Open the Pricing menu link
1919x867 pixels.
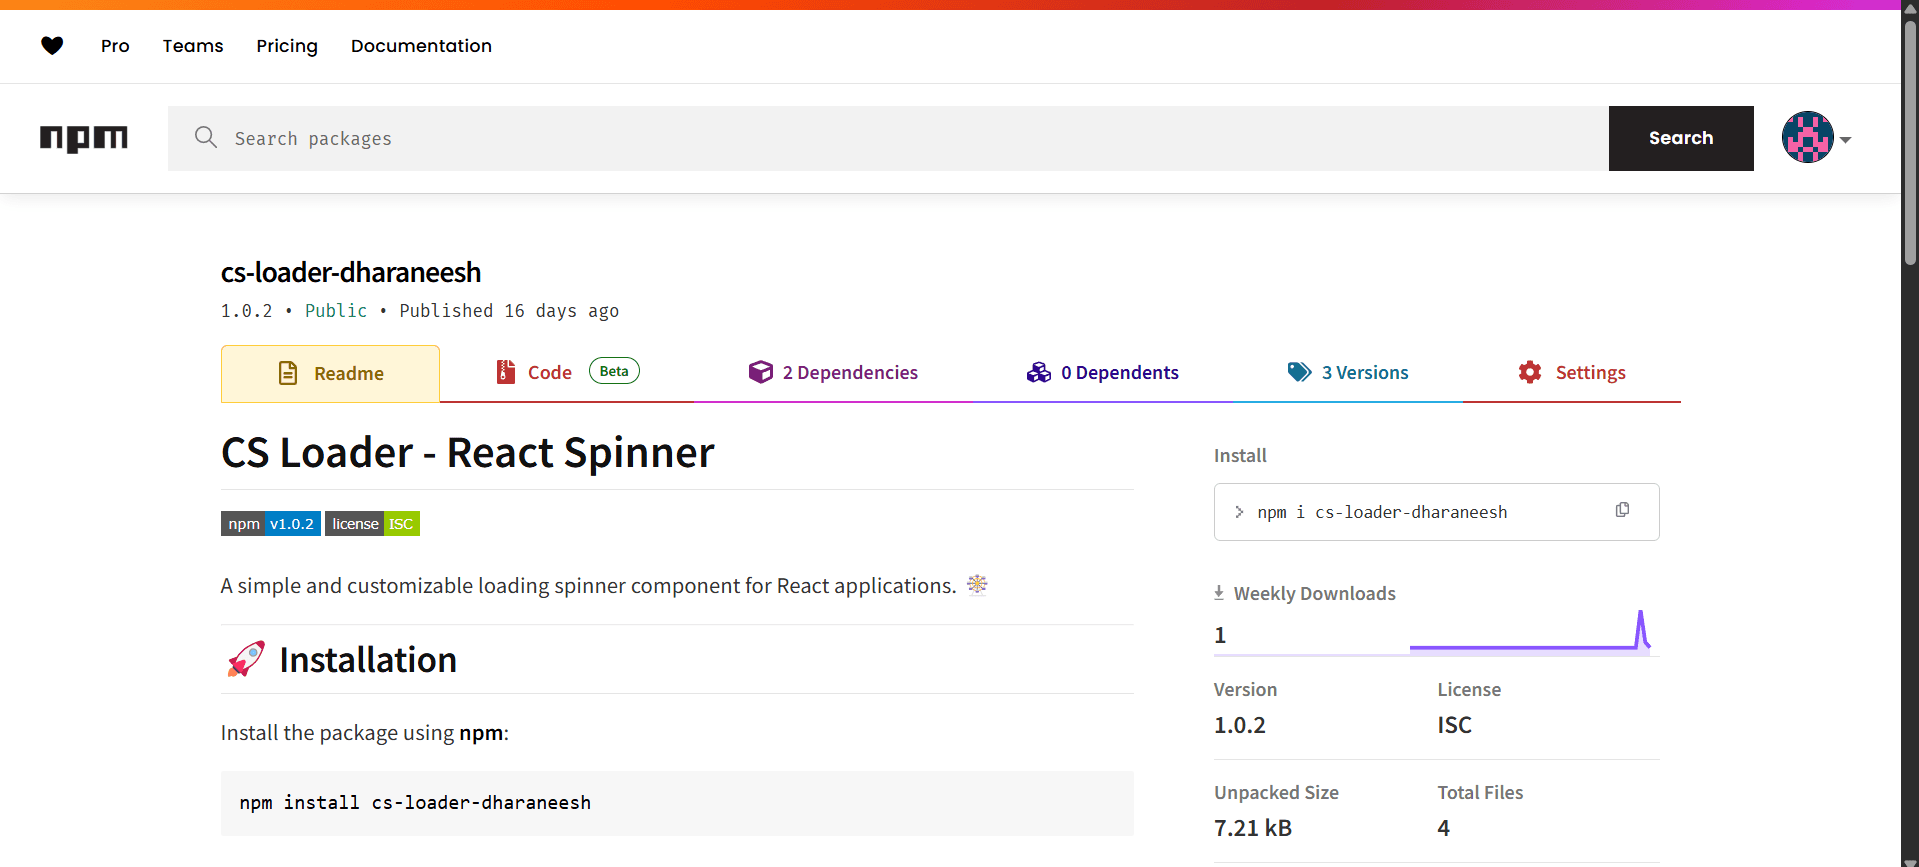tap(287, 46)
